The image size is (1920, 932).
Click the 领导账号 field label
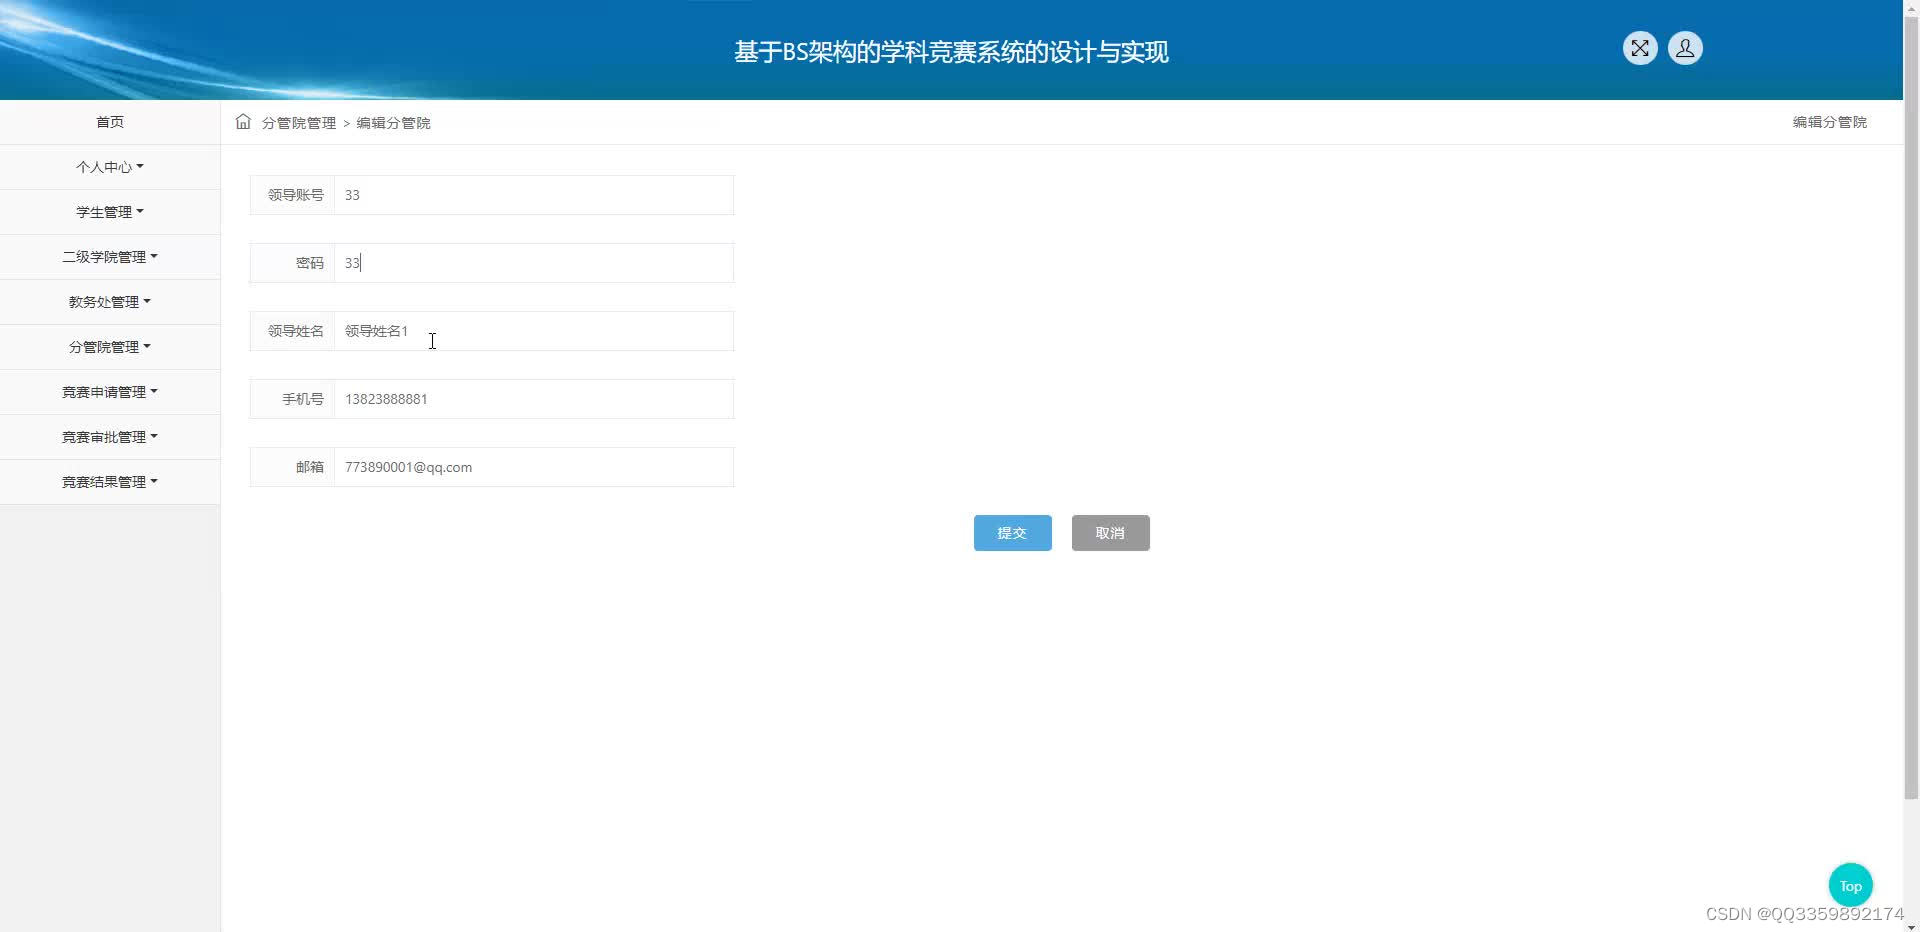pyautogui.click(x=296, y=195)
